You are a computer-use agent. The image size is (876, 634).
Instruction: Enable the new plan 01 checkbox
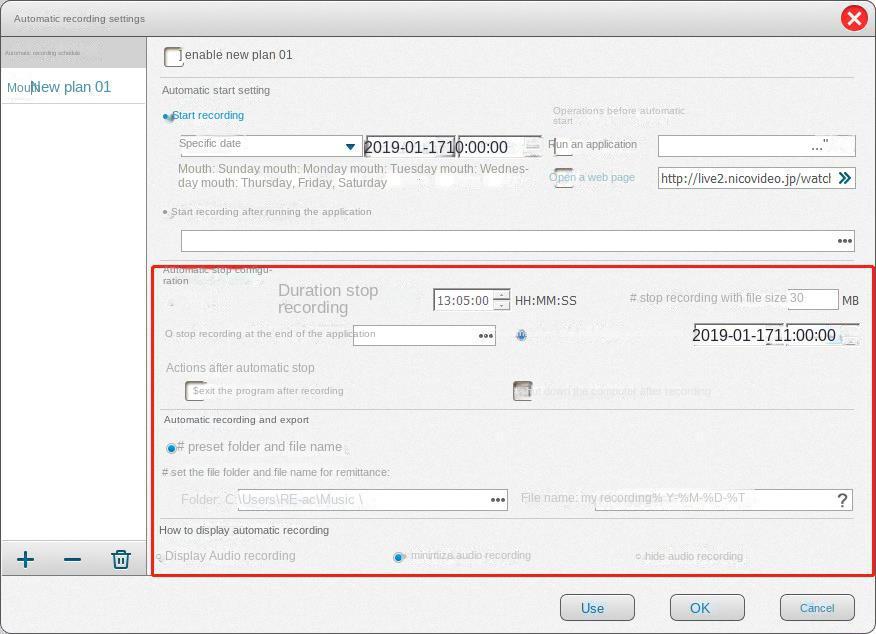(x=174, y=57)
